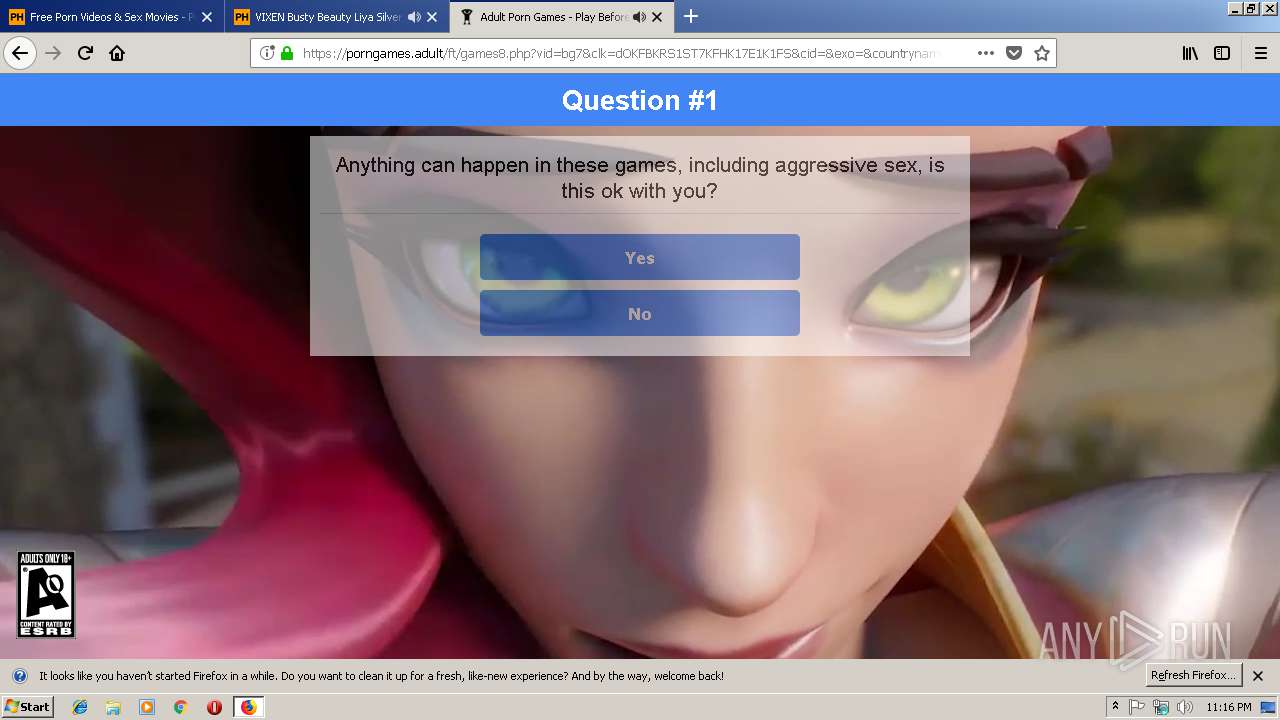Close the Free Videos first tab
Image resolution: width=1280 pixels, height=720 pixels.
coord(207,17)
